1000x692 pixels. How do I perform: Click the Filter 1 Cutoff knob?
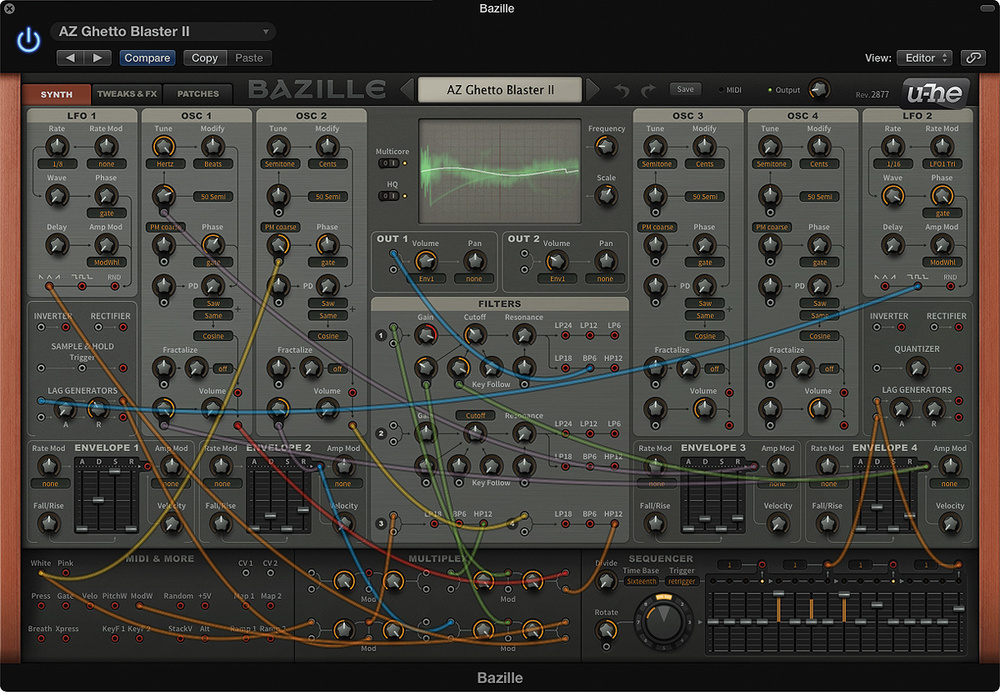tap(474, 334)
